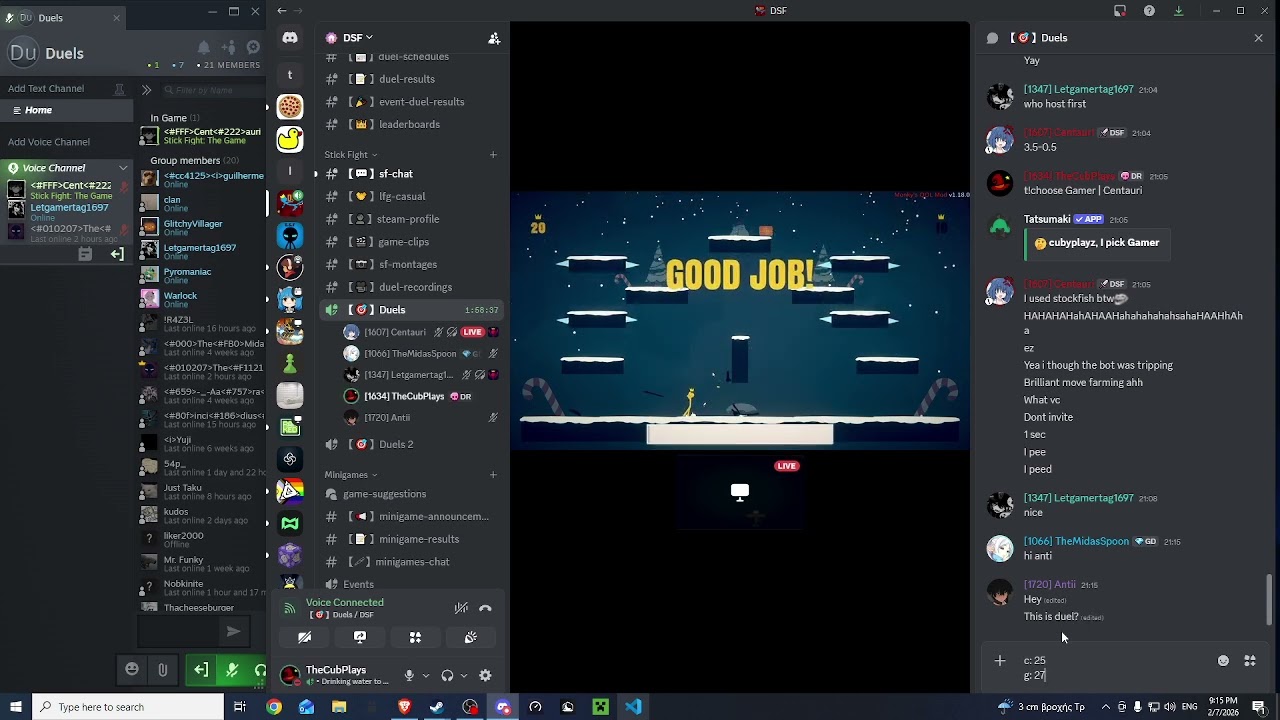This screenshot has height=720, width=1280.
Task: Attach file in Steam chat paperclip
Action: (162, 670)
